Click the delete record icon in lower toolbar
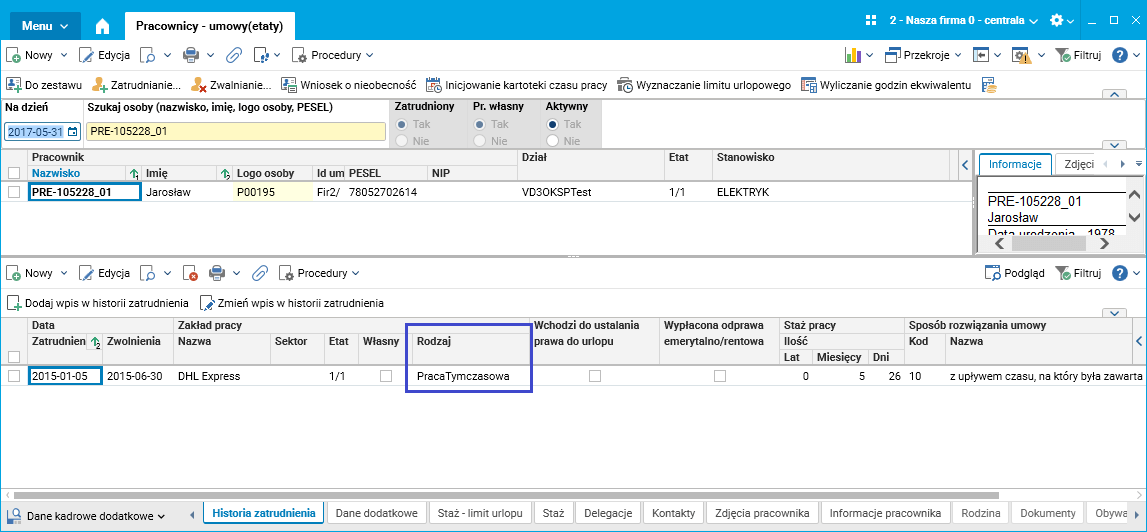The width and height of the screenshot is (1147, 532). click(191, 273)
